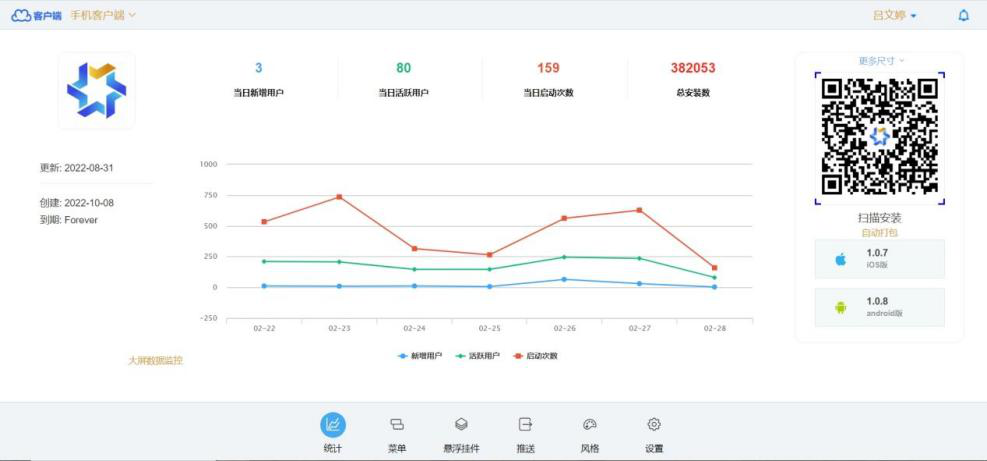Open the 推送 push icon
This screenshot has width=987, height=461.
coord(526,425)
